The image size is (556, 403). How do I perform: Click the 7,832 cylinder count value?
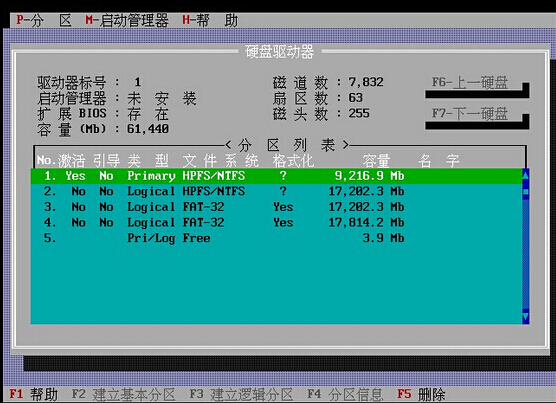pyautogui.click(x=366, y=82)
